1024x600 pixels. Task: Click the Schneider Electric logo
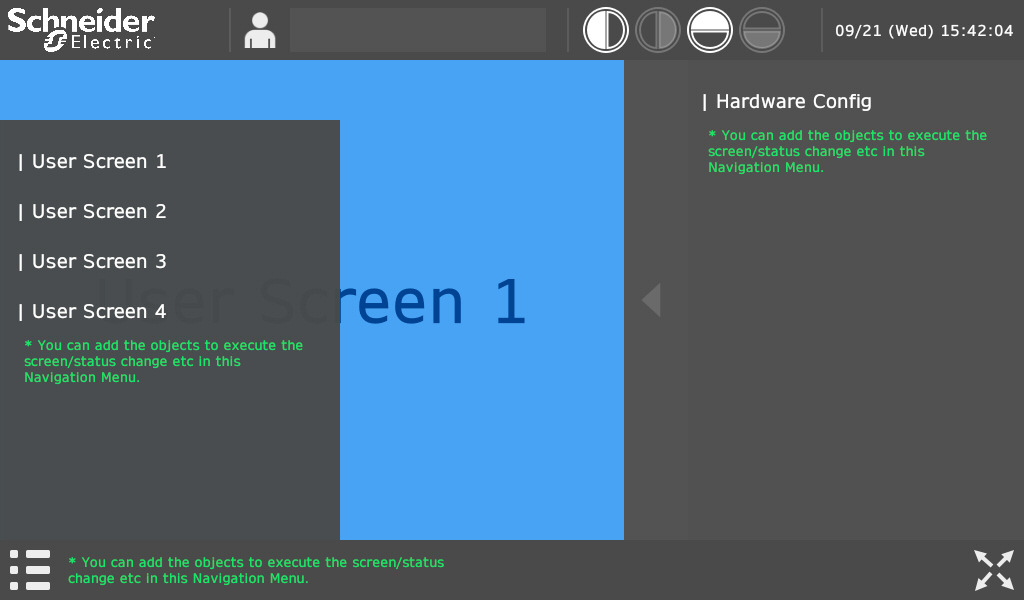(x=81, y=30)
